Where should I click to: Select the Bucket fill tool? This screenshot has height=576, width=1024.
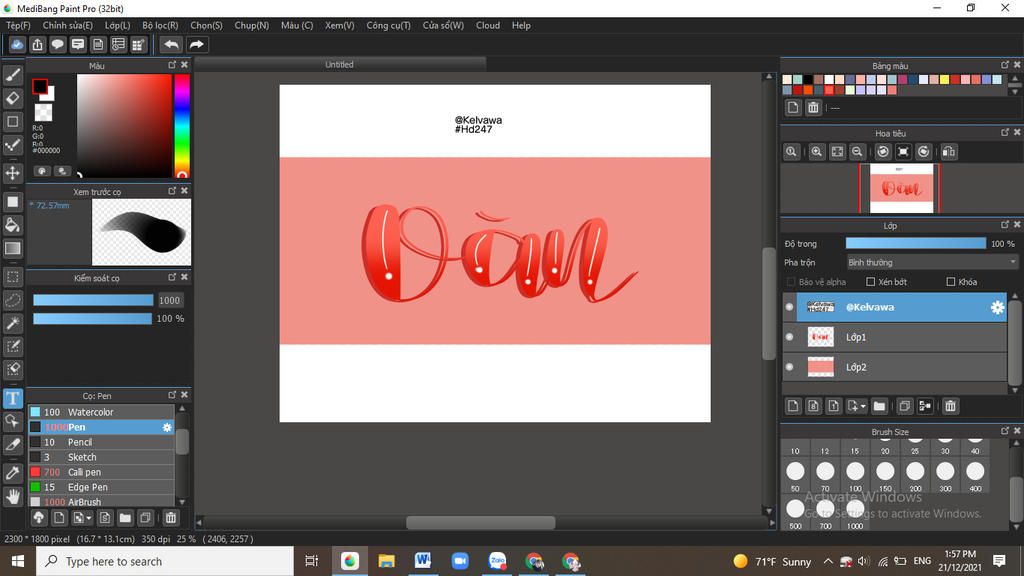12,225
